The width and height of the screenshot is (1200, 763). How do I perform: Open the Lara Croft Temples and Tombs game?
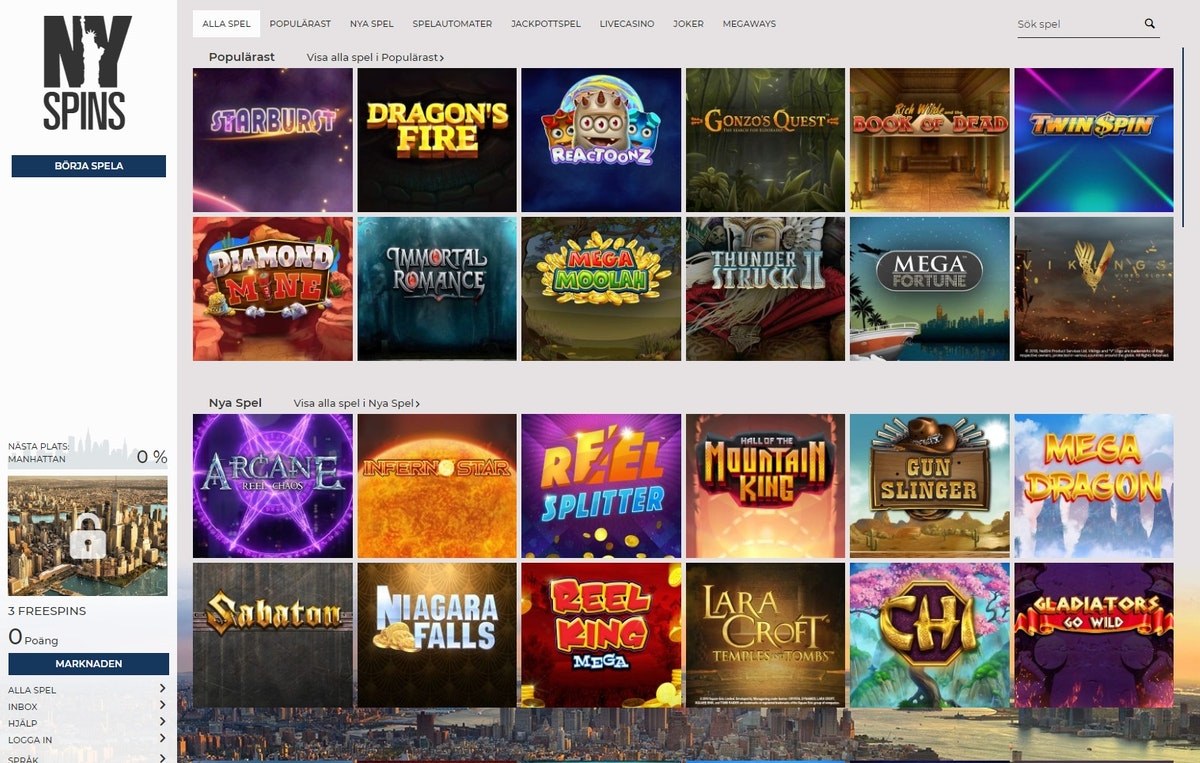point(765,634)
